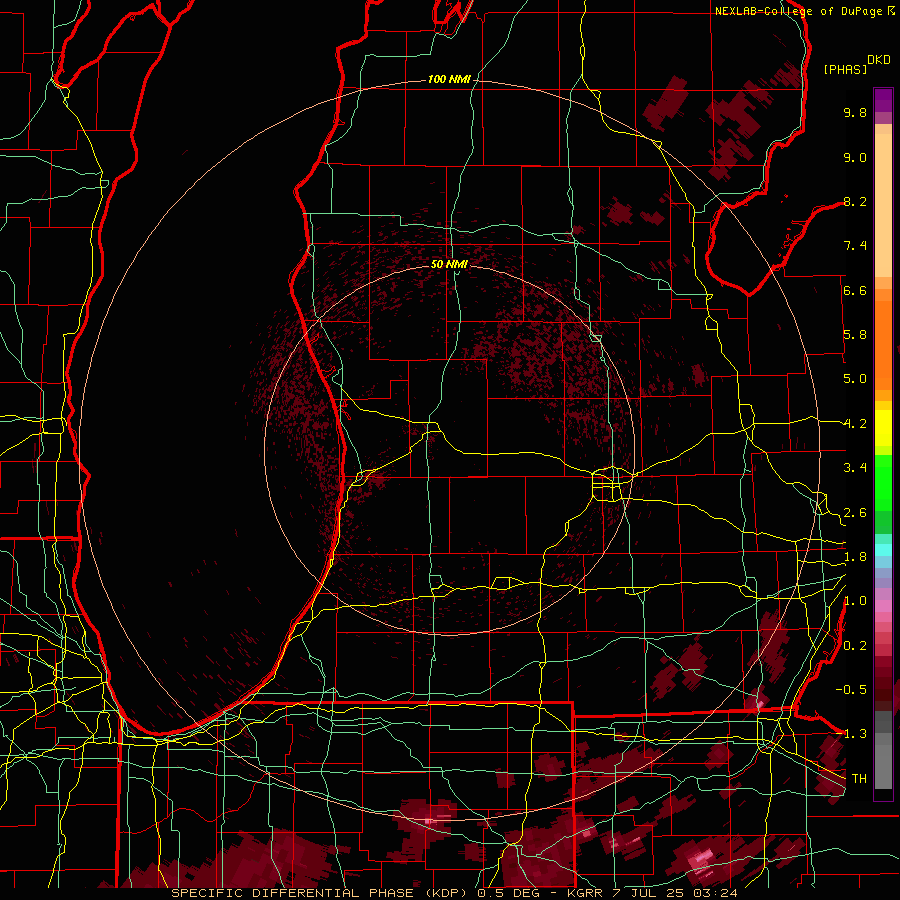Click the KGRR station identifier in the caption
Viewport: 900px width, 900px height.
tap(584, 893)
